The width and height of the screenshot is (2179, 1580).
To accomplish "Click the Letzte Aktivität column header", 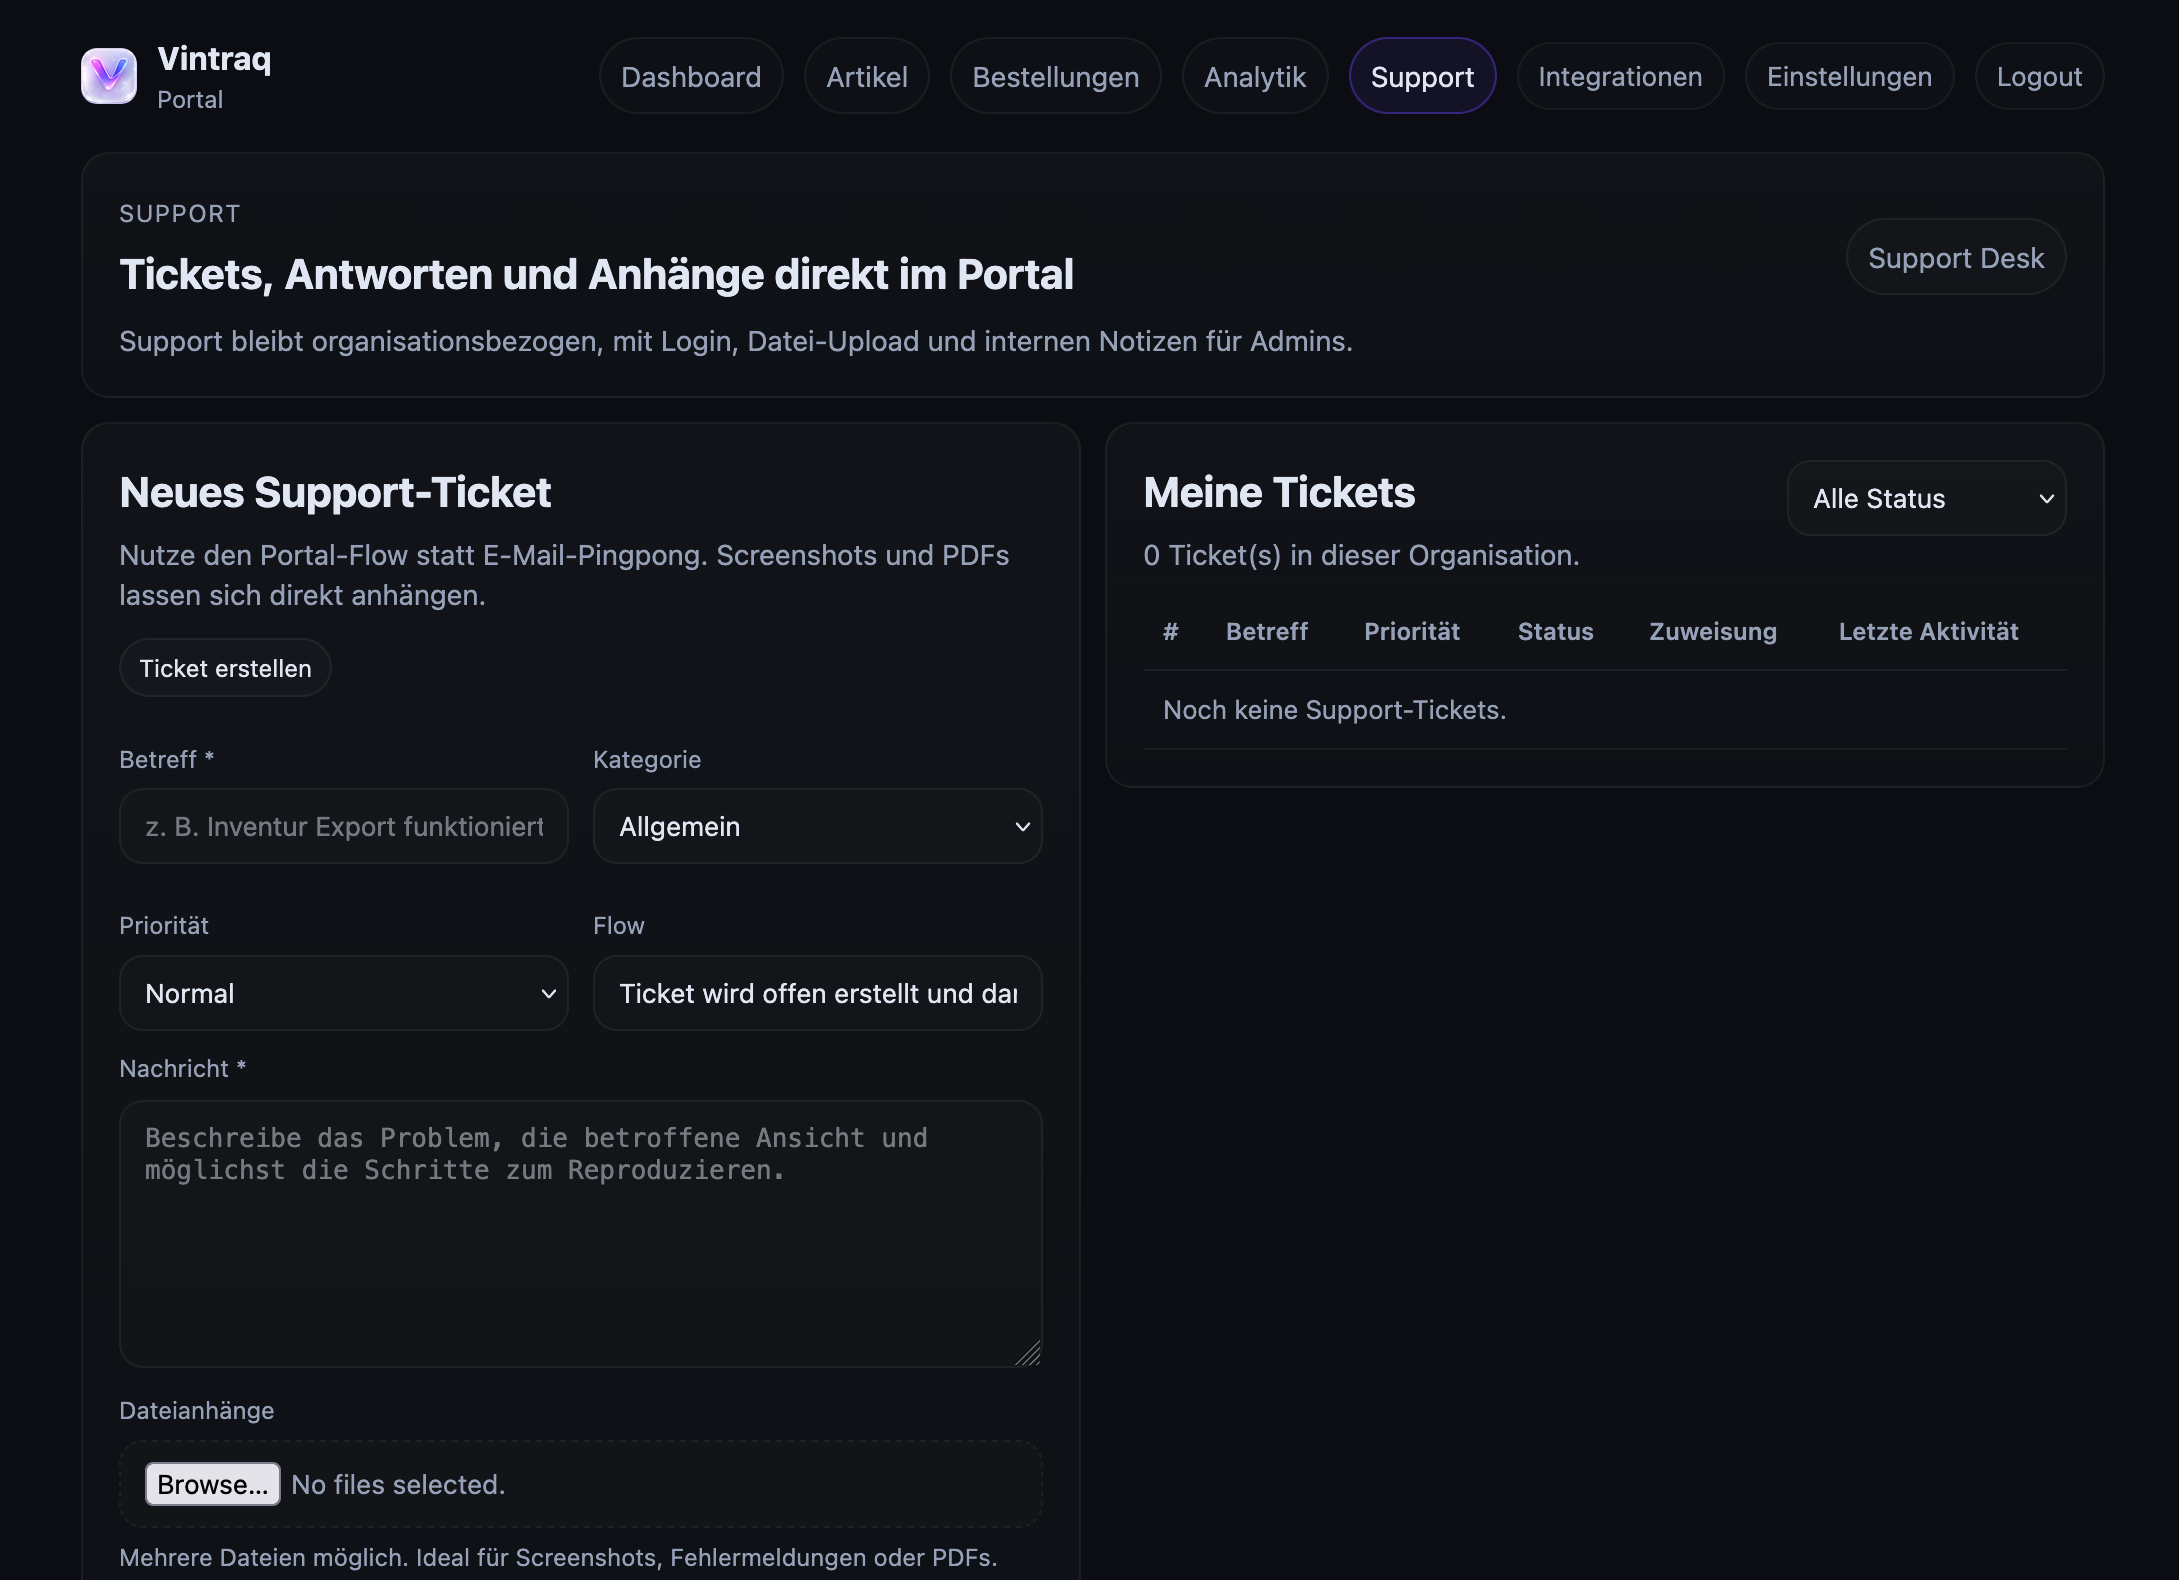I will 1927,632.
